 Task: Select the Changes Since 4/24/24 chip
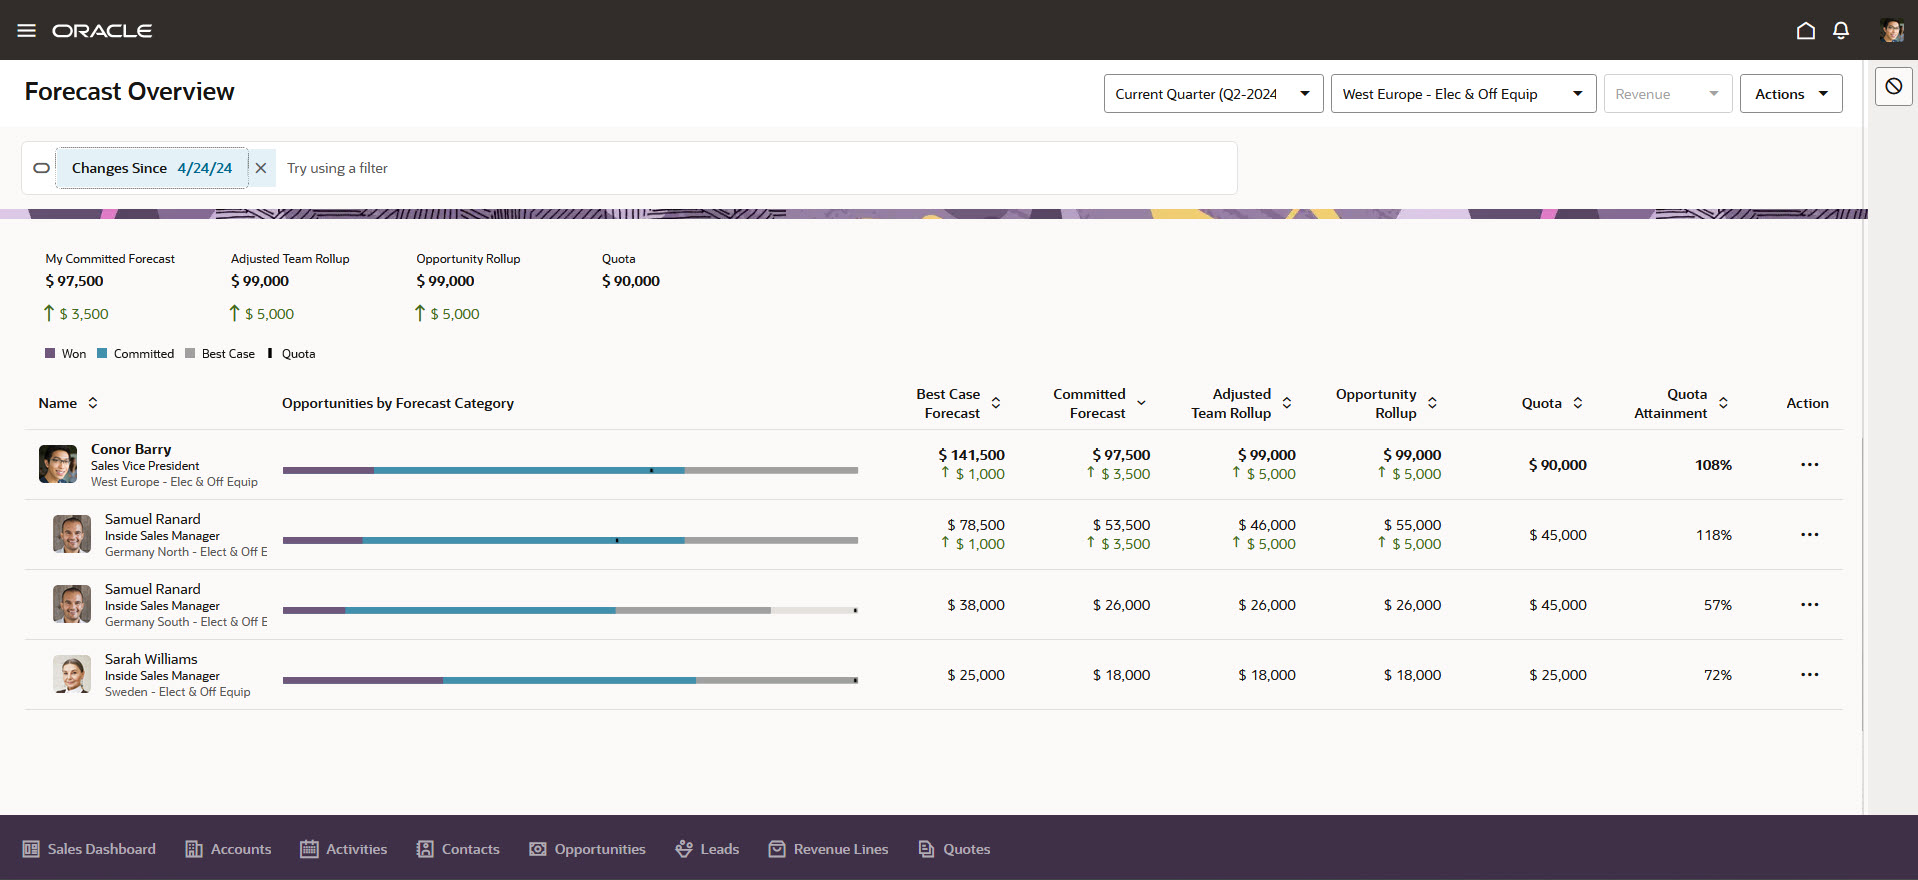point(152,168)
